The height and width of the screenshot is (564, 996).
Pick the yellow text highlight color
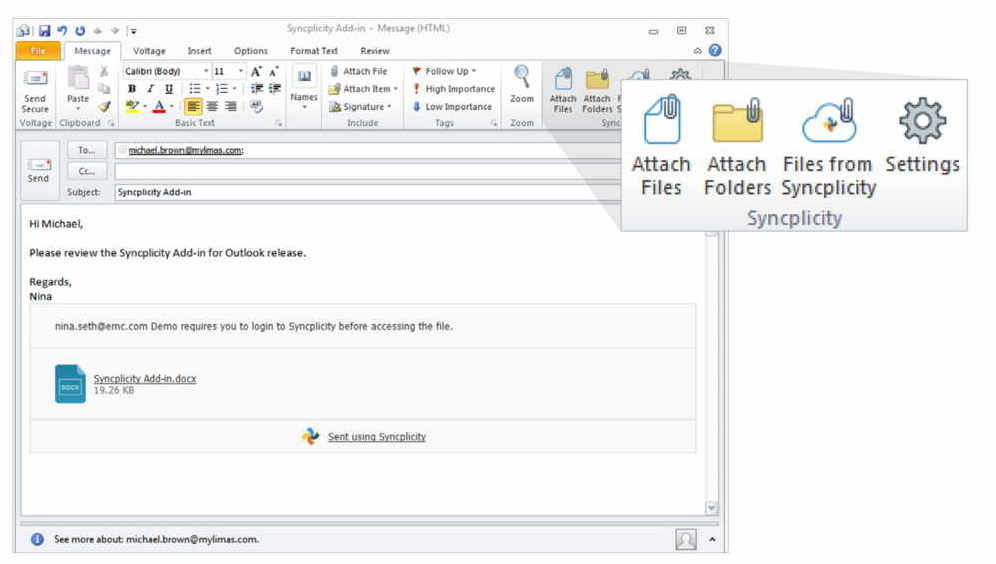132,106
